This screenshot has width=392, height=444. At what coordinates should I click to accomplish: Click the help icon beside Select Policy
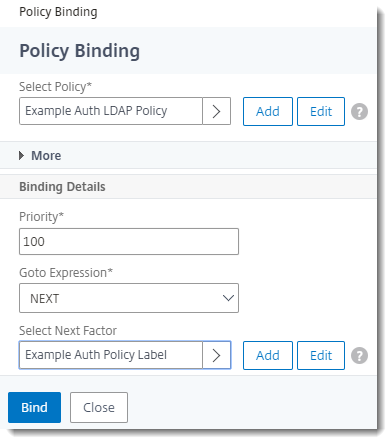tap(359, 111)
